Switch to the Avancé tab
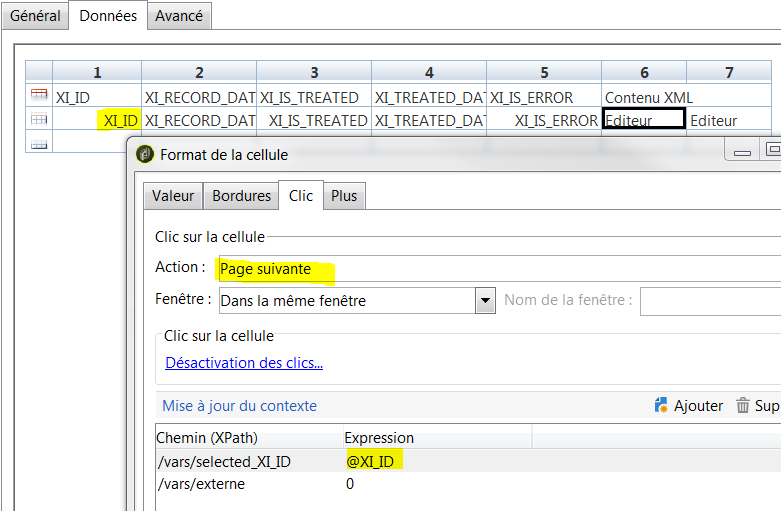This screenshot has width=781, height=511. coord(179,16)
